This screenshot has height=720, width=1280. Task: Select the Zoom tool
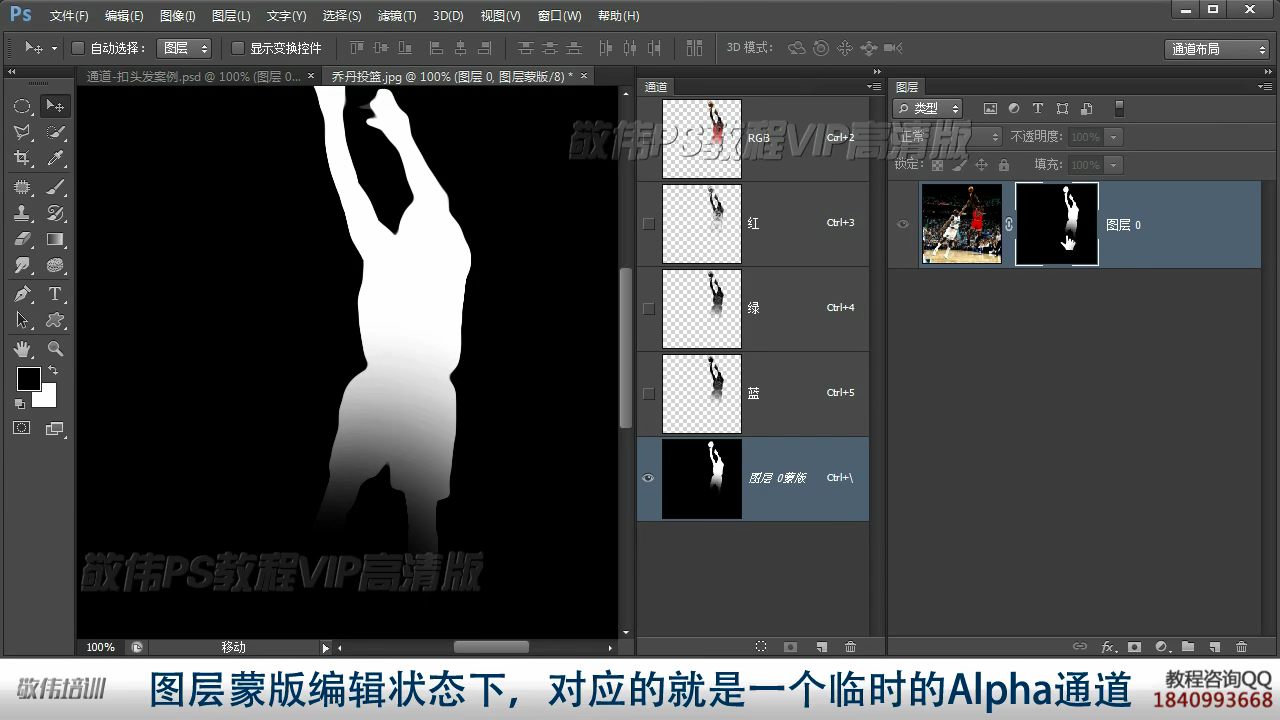[x=55, y=349]
